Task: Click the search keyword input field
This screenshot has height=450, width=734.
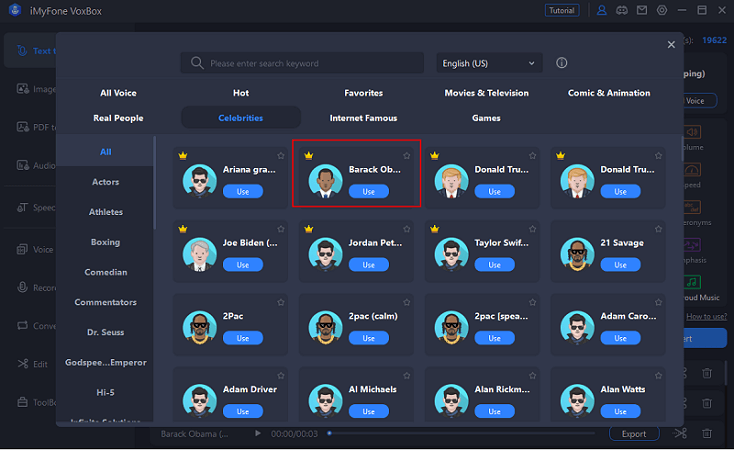Action: point(302,63)
